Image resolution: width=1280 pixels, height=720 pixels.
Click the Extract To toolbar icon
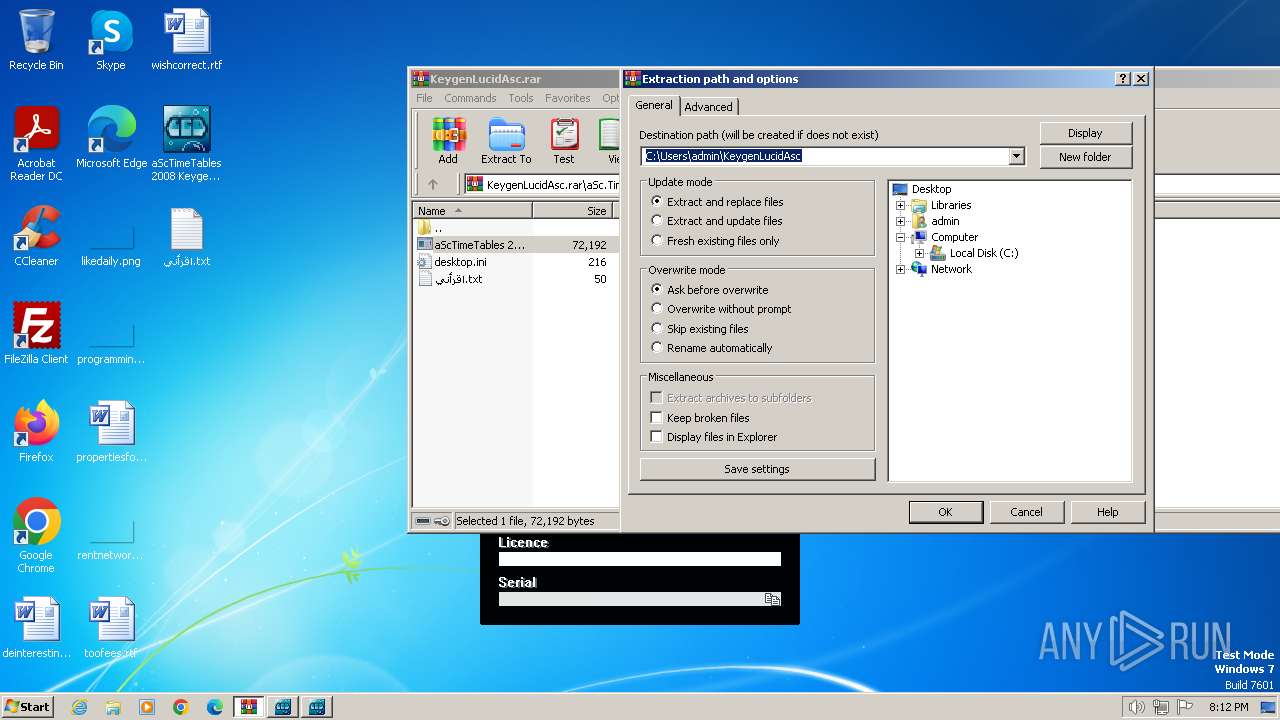coord(506,141)
